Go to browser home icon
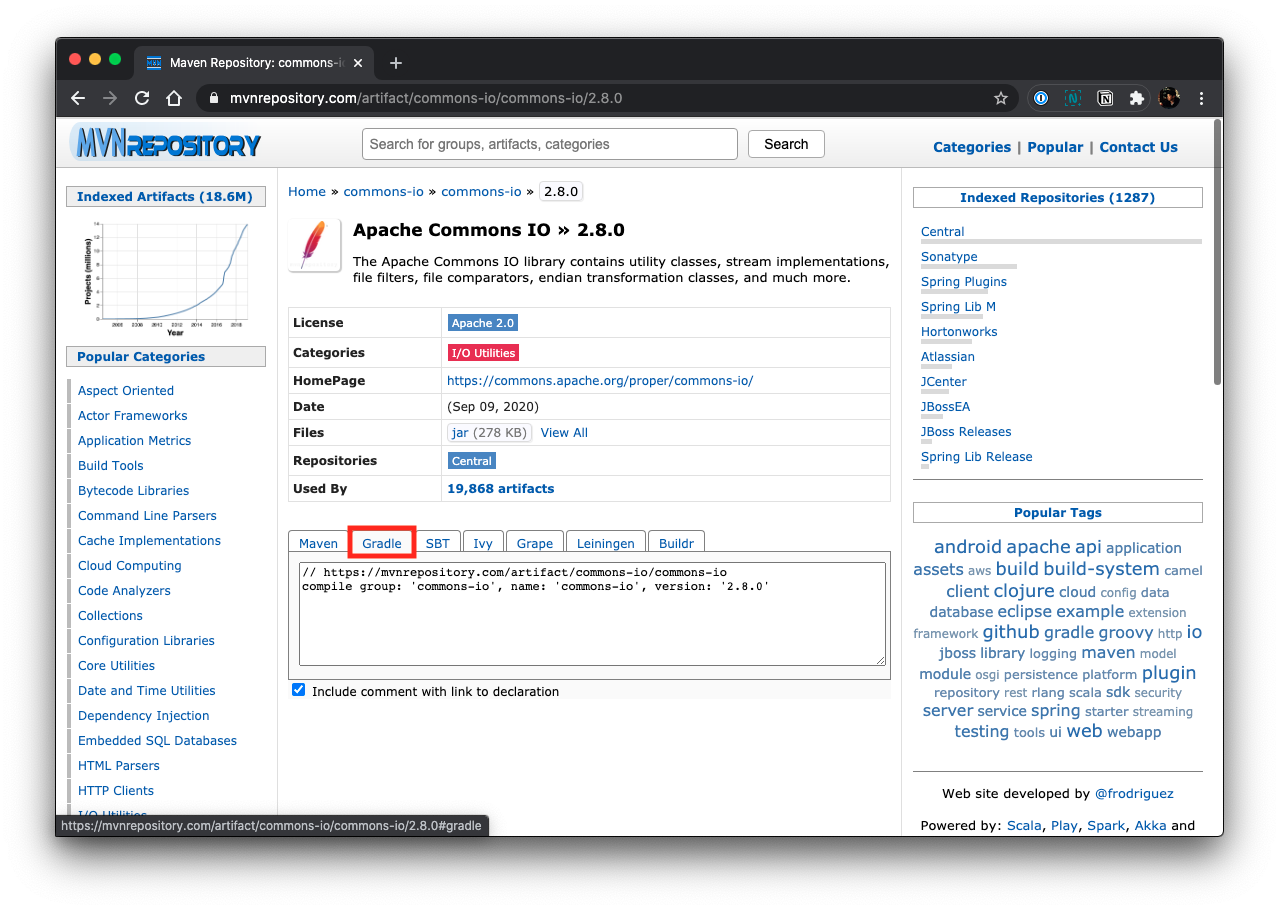This screenshot has height=910, width=1279. pyautogui.click(x=174, y=98)
